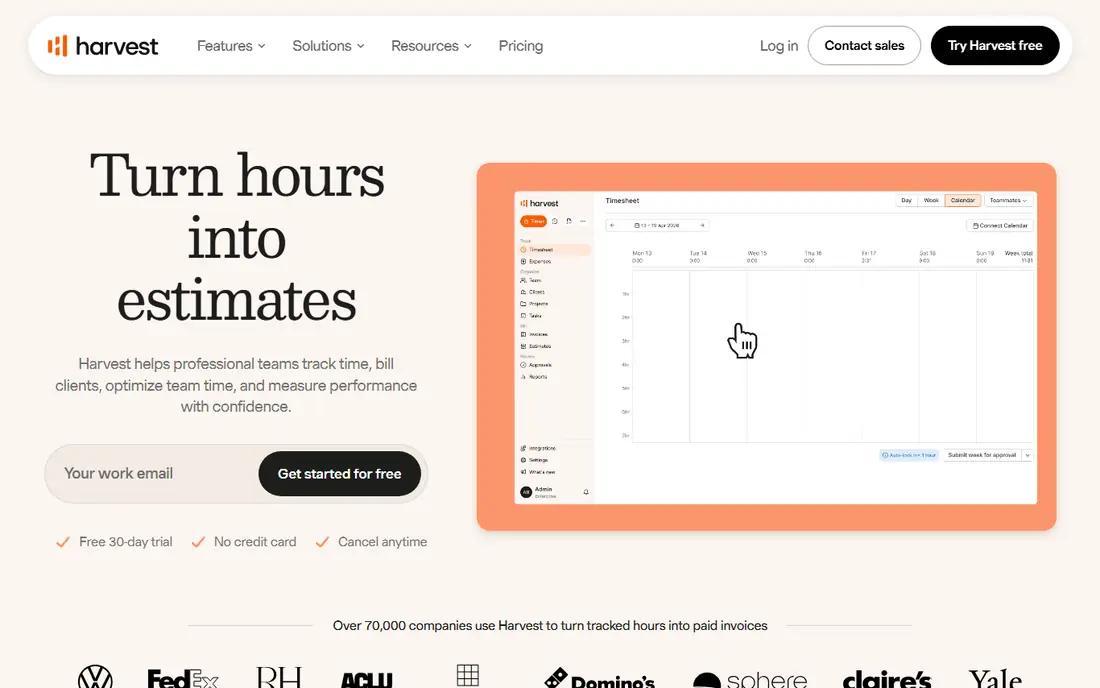Click the FedEx logo

[182, 679]
